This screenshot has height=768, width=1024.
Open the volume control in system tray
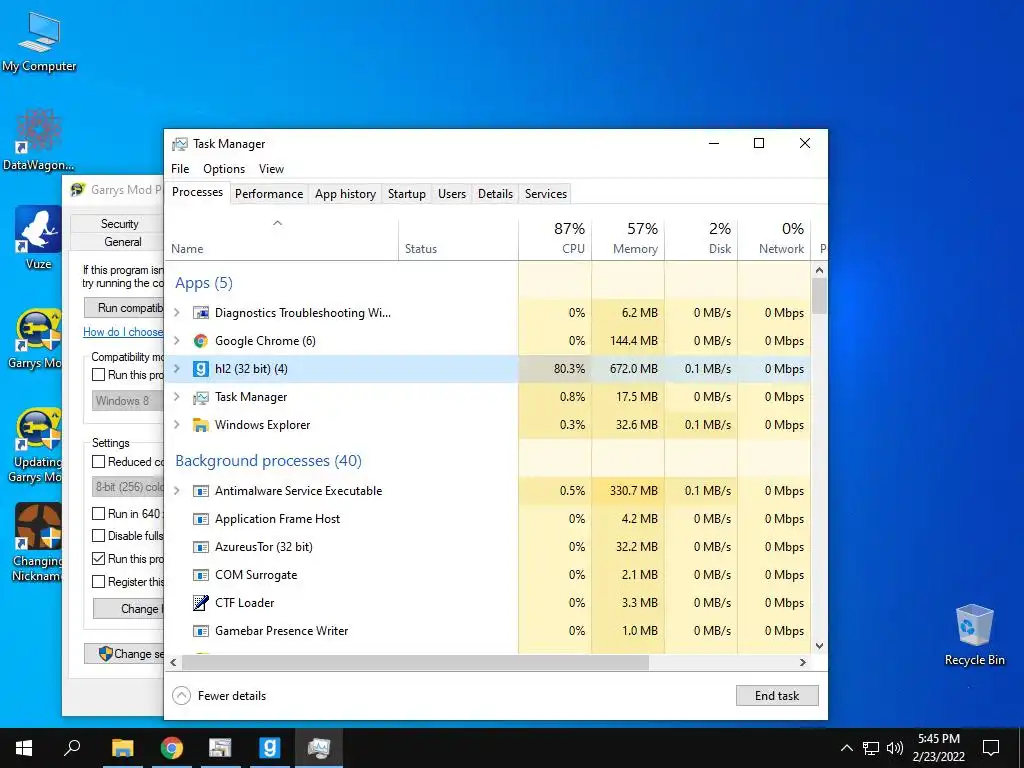point(895,748)
